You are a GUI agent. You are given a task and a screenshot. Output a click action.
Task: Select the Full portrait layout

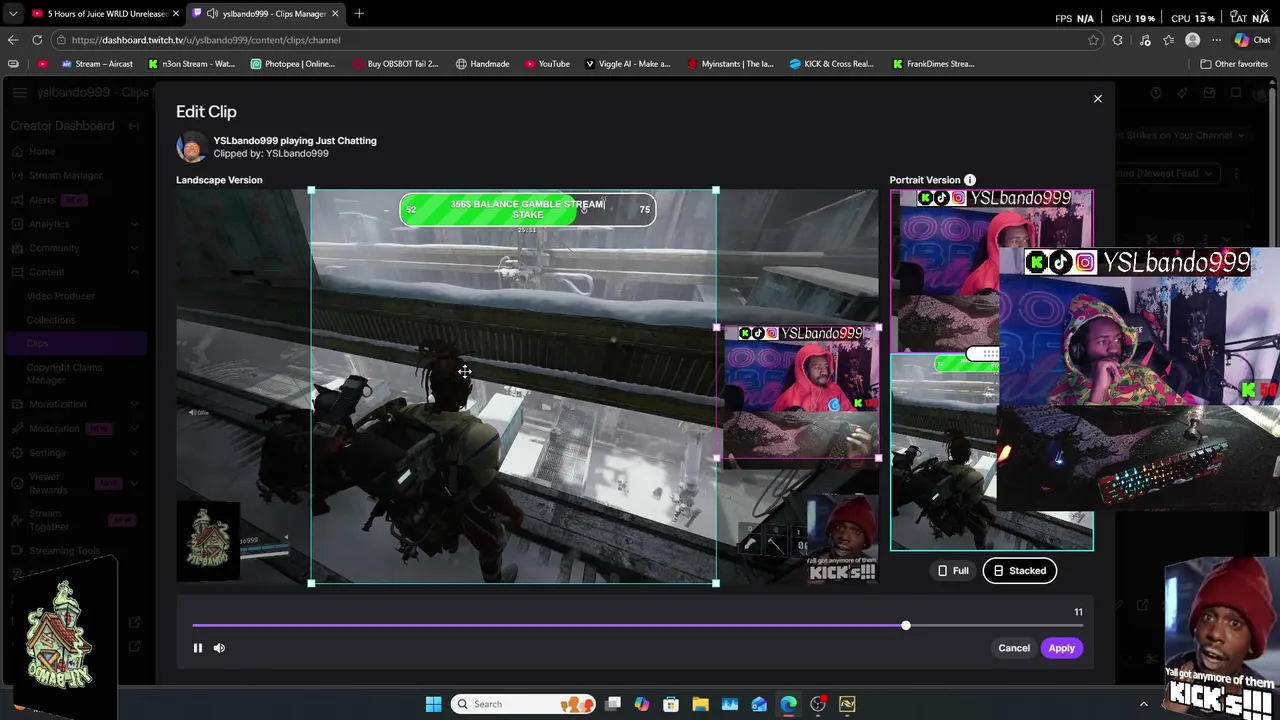953,571
